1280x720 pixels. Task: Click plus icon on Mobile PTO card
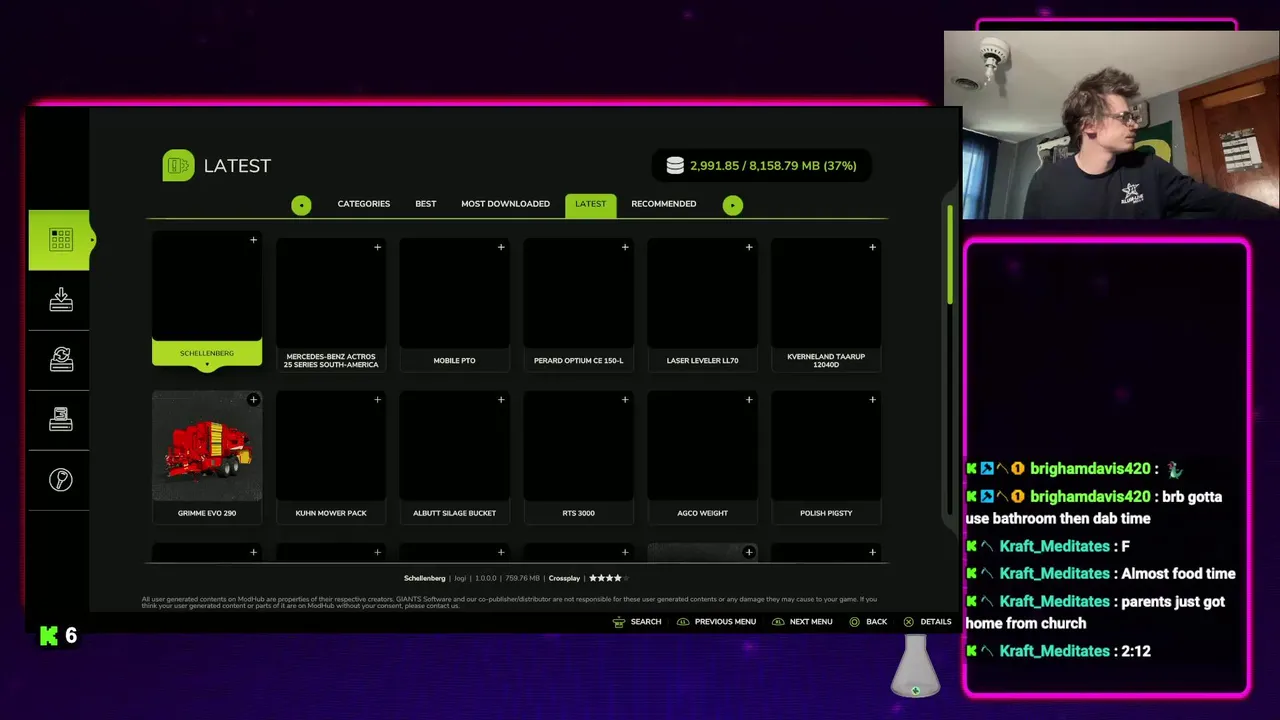501,247
